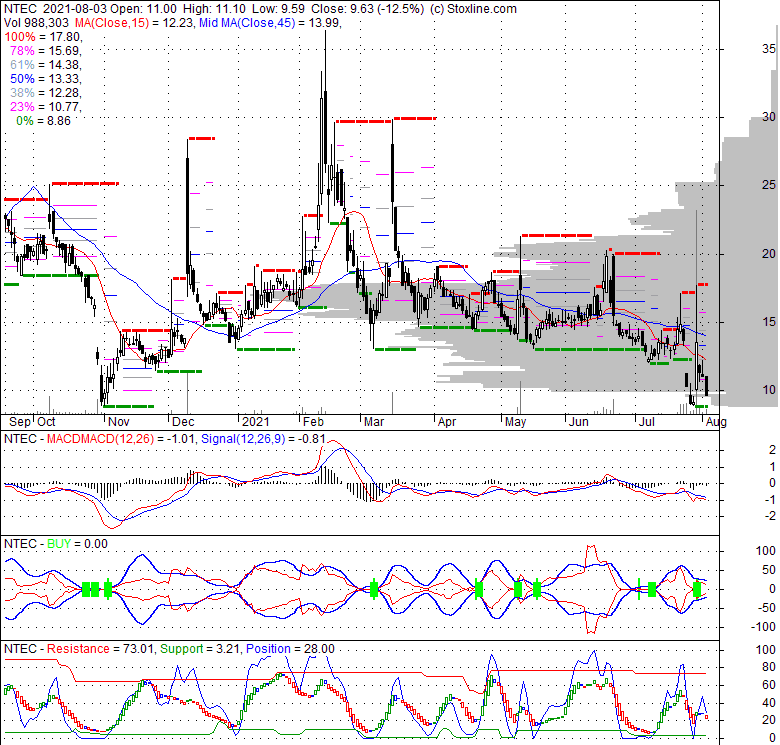Click the 'Jul' month axis label
Screen dimensions: 780x745
click(x=646, y=422)
